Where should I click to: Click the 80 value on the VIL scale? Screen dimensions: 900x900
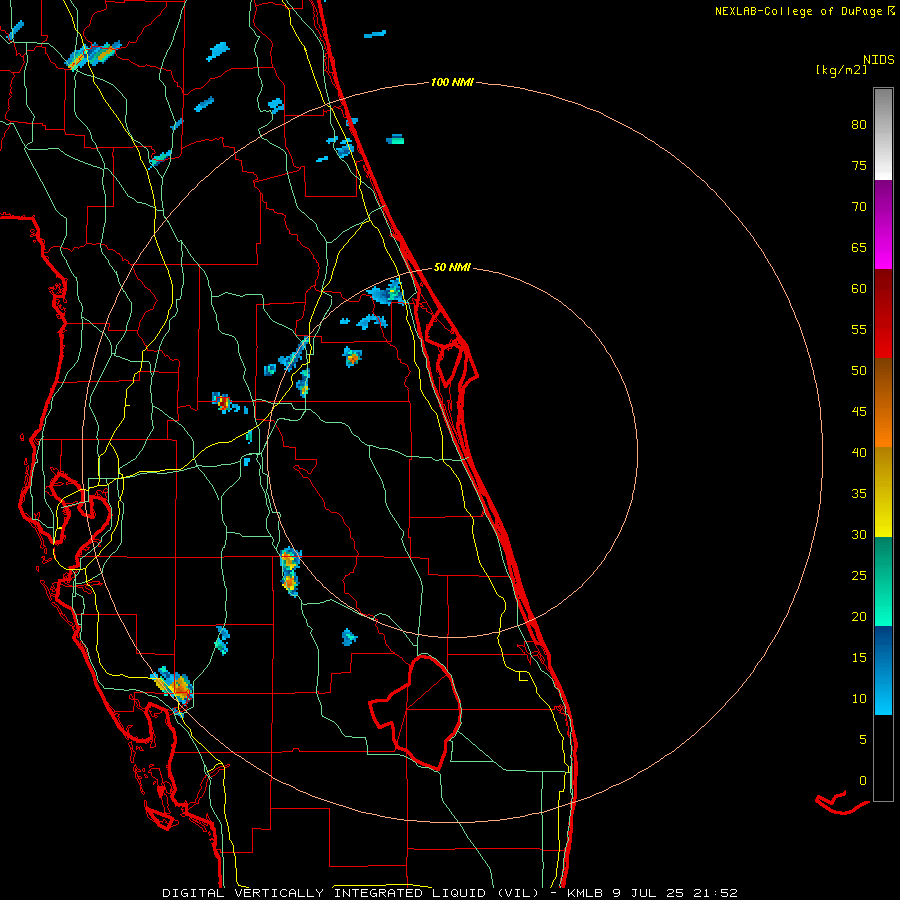point(859,125)
